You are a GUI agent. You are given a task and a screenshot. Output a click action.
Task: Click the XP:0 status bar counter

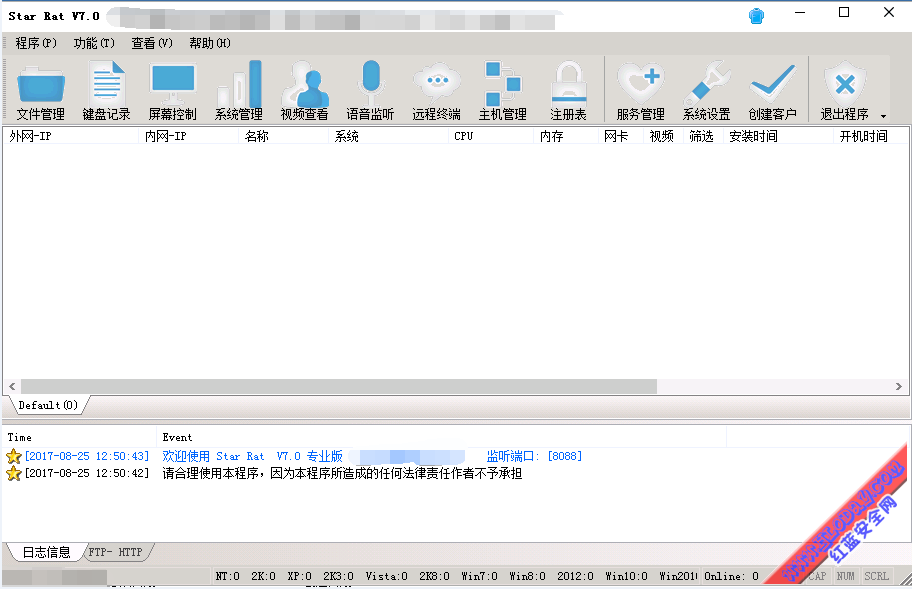300,576
